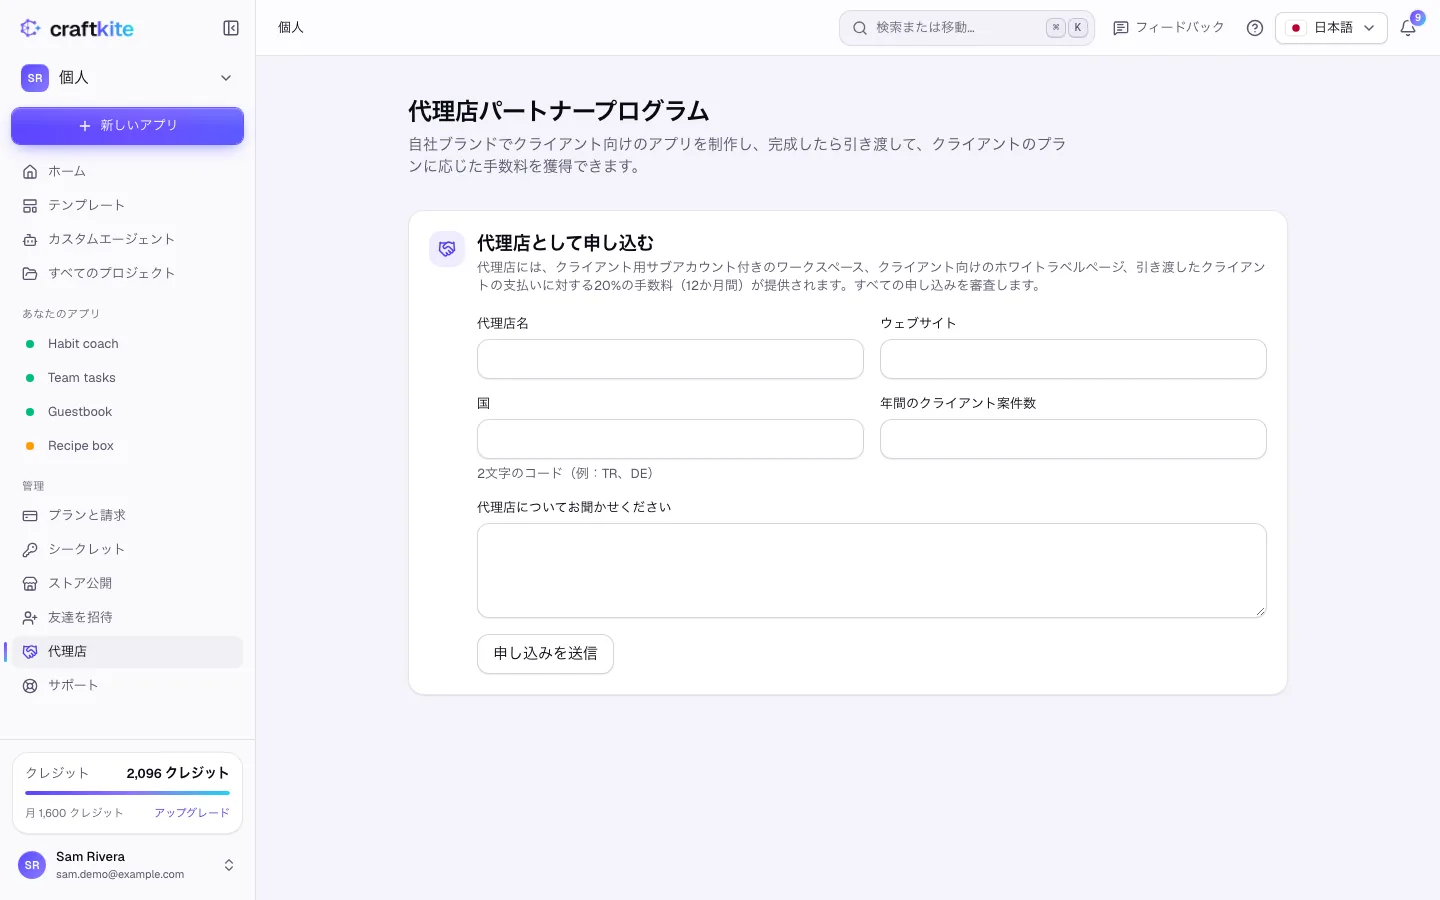Click the 代理店名 input field
This screenshot has width=1440, height=900.
point(670,359)
